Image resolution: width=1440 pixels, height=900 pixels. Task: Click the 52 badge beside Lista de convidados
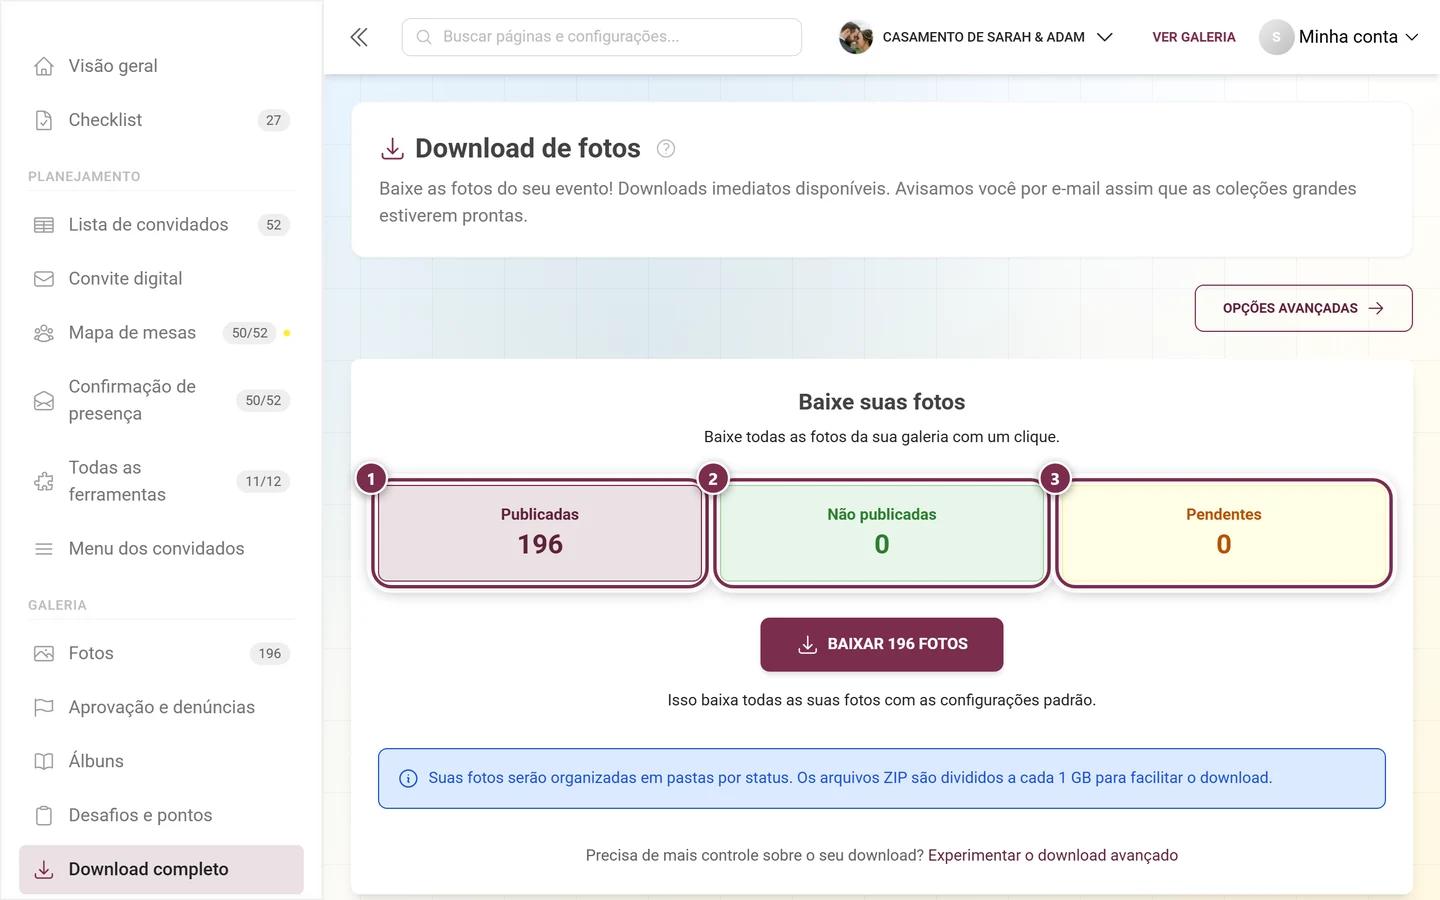point(273,225)
